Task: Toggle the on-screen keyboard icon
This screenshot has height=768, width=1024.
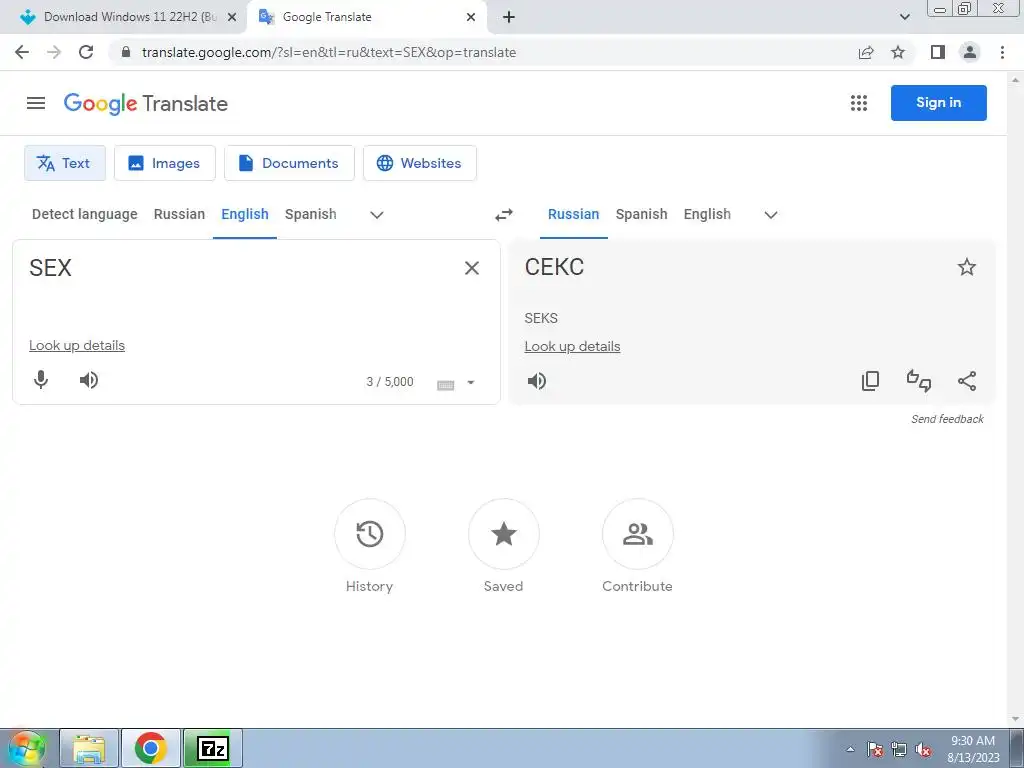Action: coord(445,385)
